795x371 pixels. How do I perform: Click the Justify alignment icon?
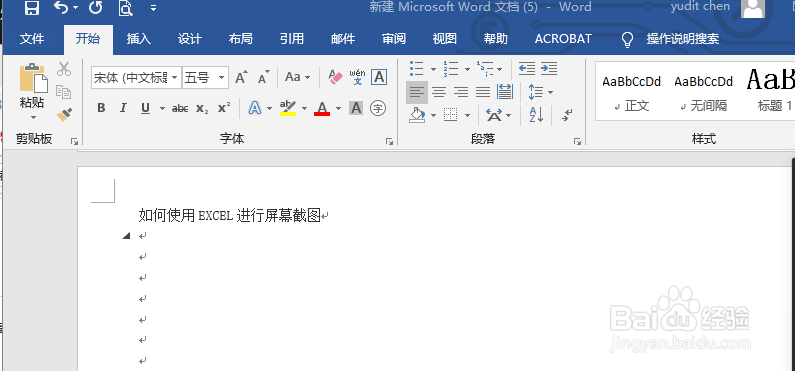(483, 92)
